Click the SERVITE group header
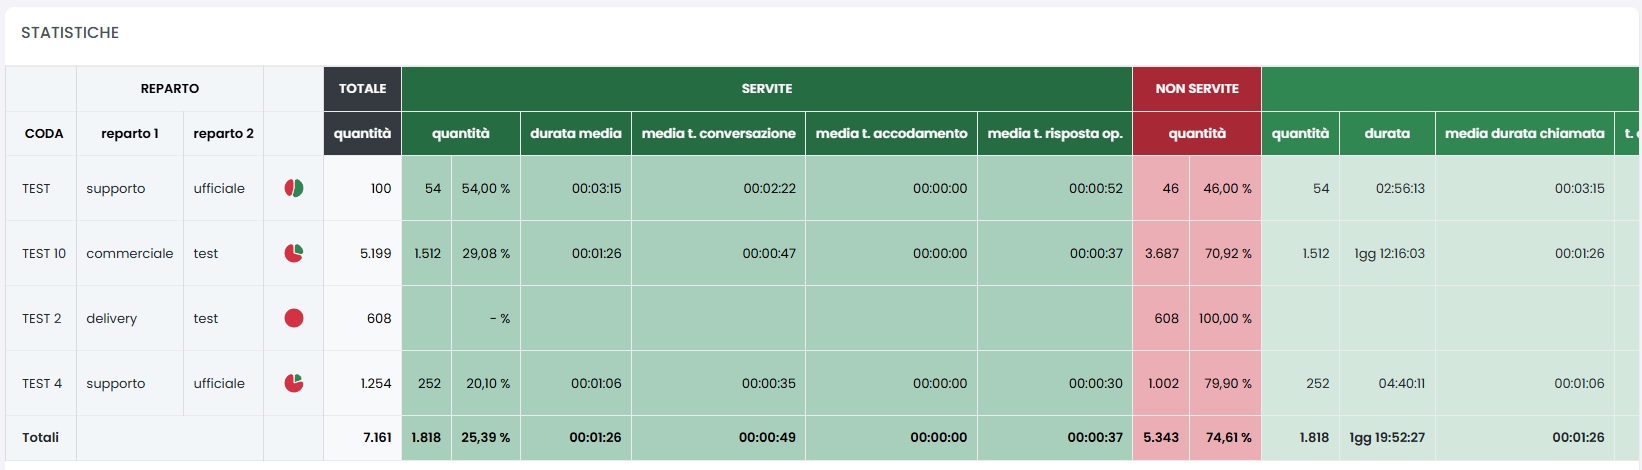Screen dimensions: 1642x470 (766, 89)
